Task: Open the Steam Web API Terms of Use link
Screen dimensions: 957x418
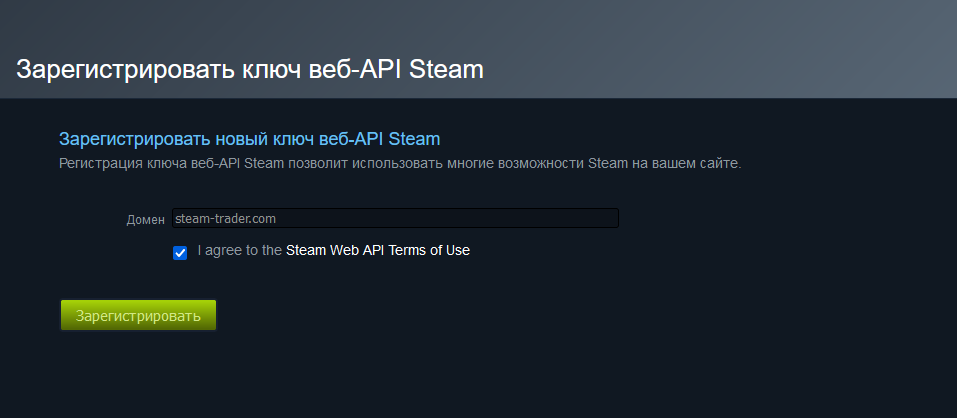Action: [x=377, y=250]
